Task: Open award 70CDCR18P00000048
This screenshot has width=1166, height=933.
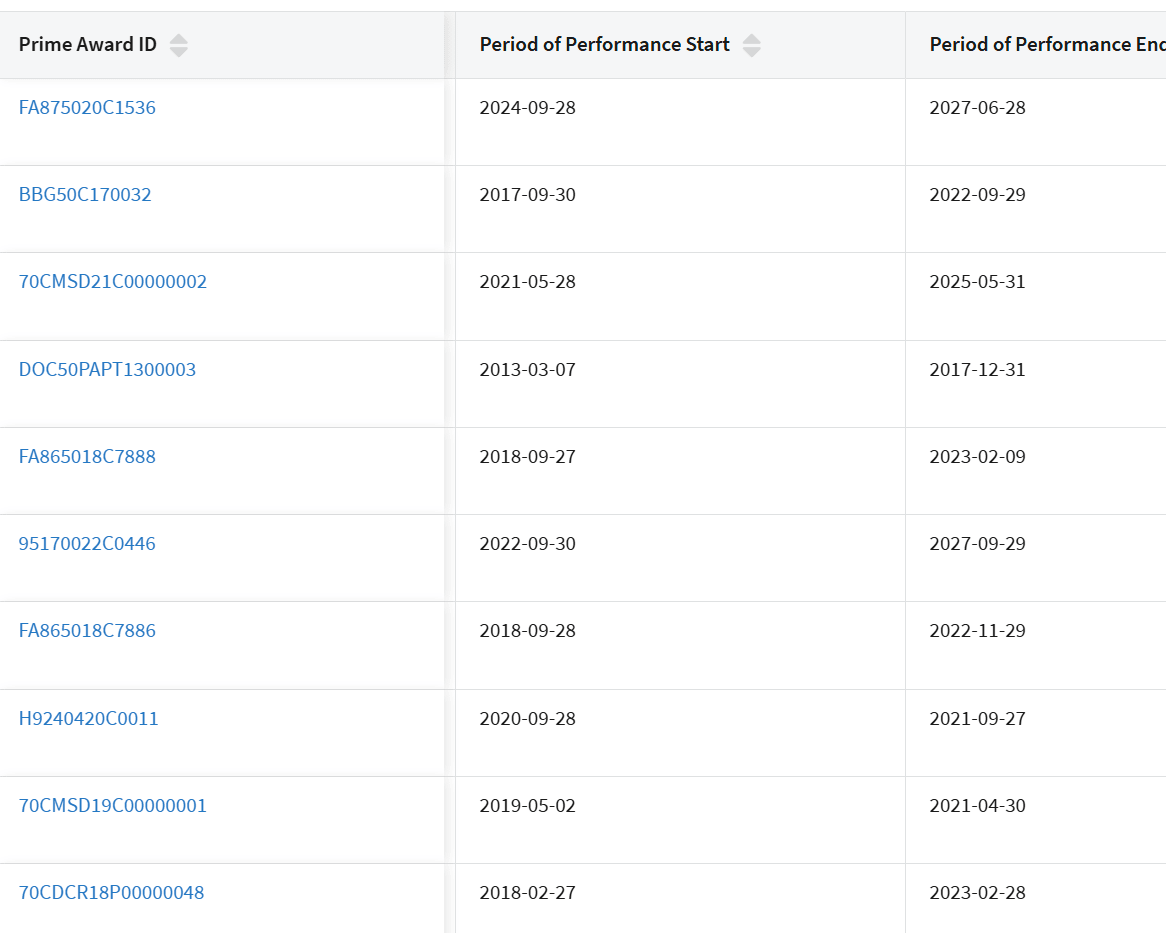Action: 111,893
